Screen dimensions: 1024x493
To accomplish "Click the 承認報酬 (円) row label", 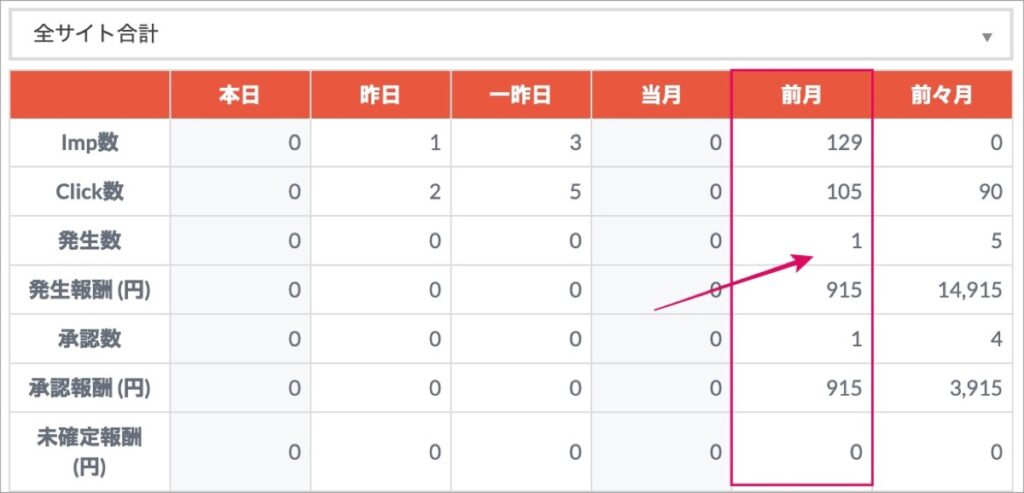I will (89, 388).
